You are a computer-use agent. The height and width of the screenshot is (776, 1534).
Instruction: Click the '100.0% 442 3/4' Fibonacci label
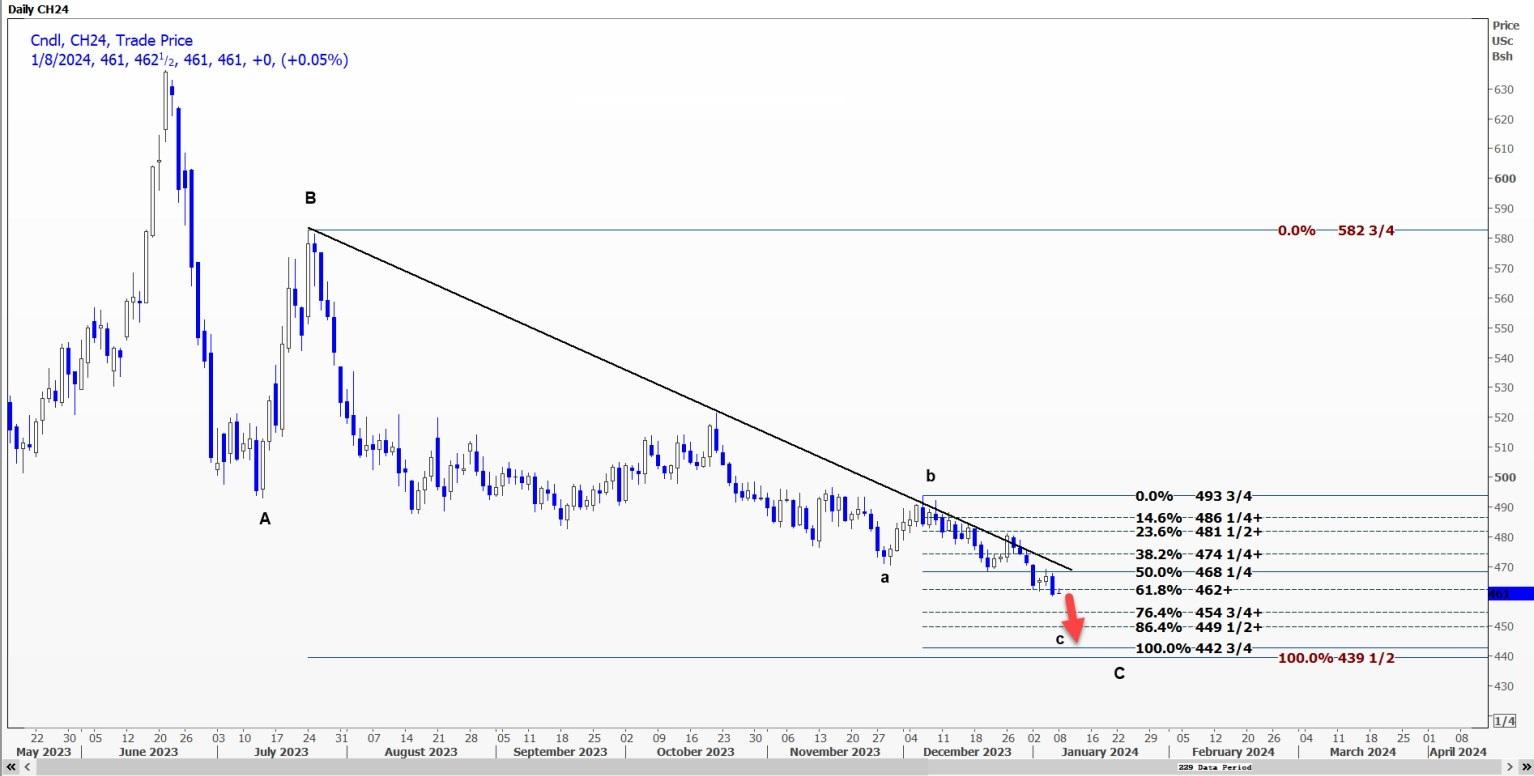pyautogui.click(x=1194, y=648)
